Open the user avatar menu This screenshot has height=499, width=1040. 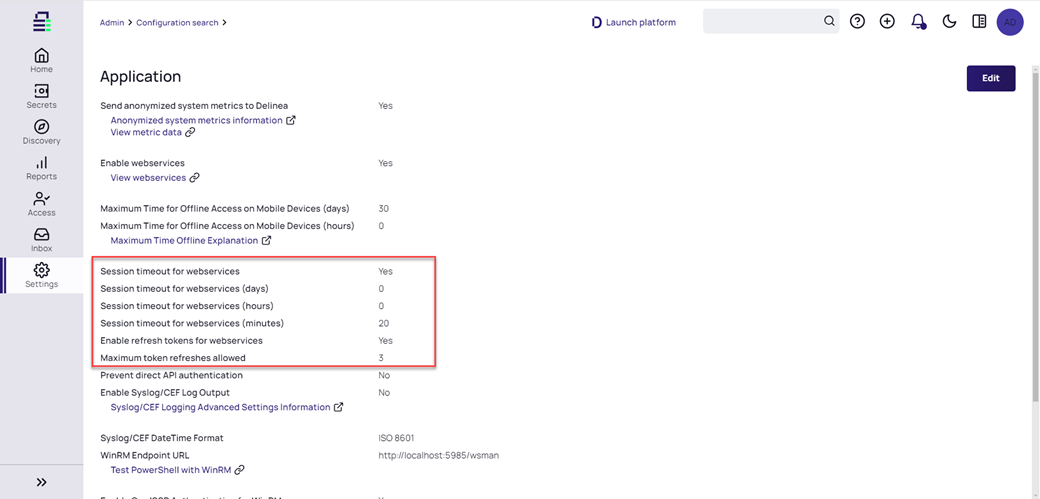[1010, 22]
